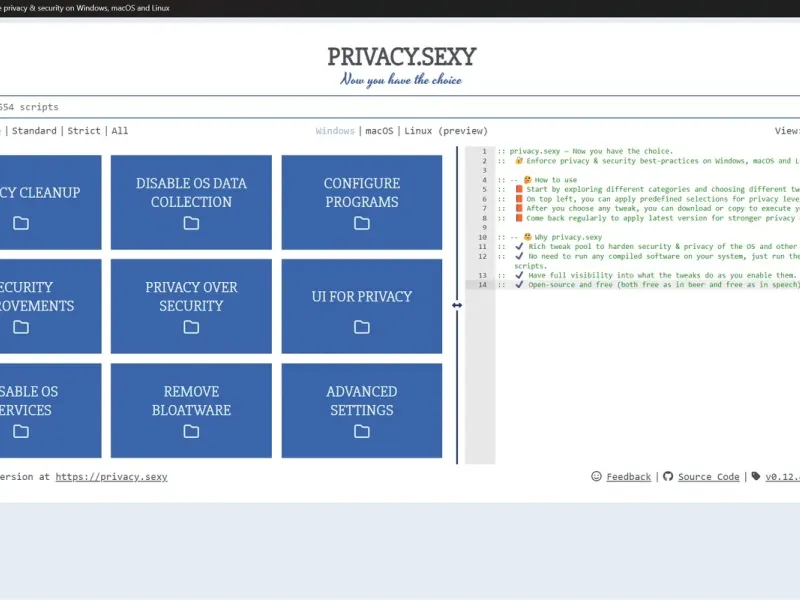800x600 pixels.
Task: Click folder icon under Disable OS Data Collection
Action: point(191,223)
